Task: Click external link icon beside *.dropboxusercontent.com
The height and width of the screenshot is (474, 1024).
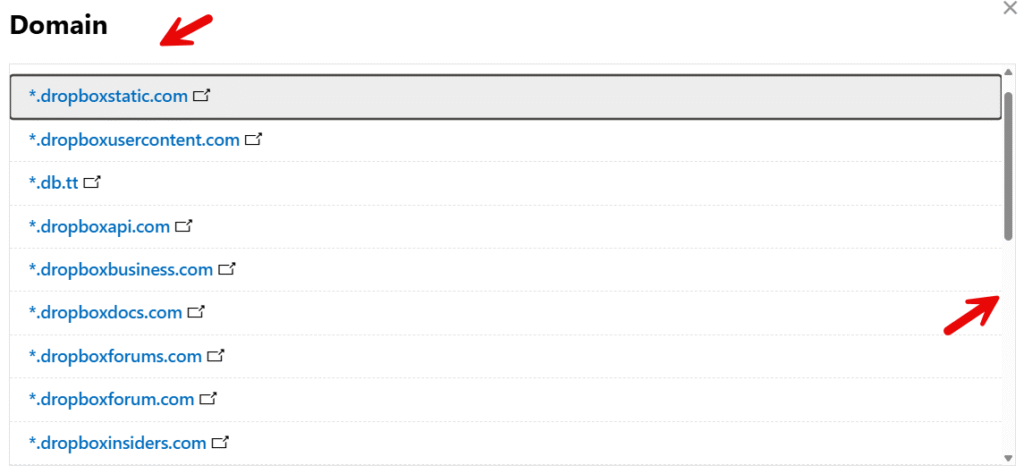Action: (253, 140)
